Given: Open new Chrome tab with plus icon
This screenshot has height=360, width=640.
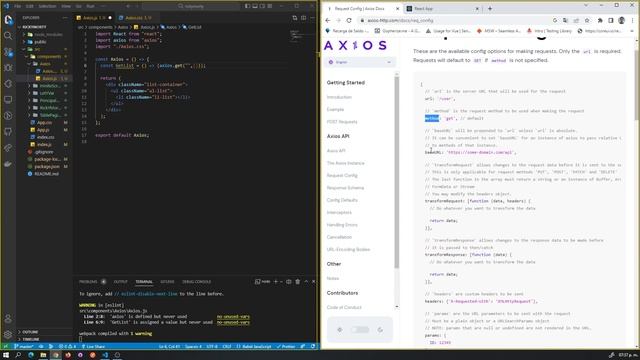Looking at the screenshot, I should pyautogui.click(x=490, y=9).
